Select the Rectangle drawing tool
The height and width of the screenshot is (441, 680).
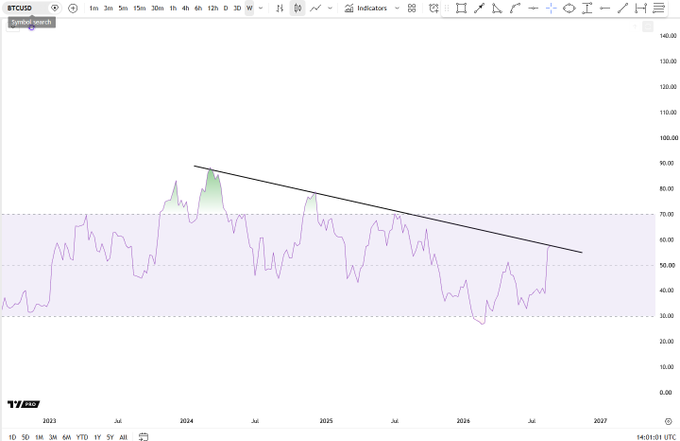461,8
